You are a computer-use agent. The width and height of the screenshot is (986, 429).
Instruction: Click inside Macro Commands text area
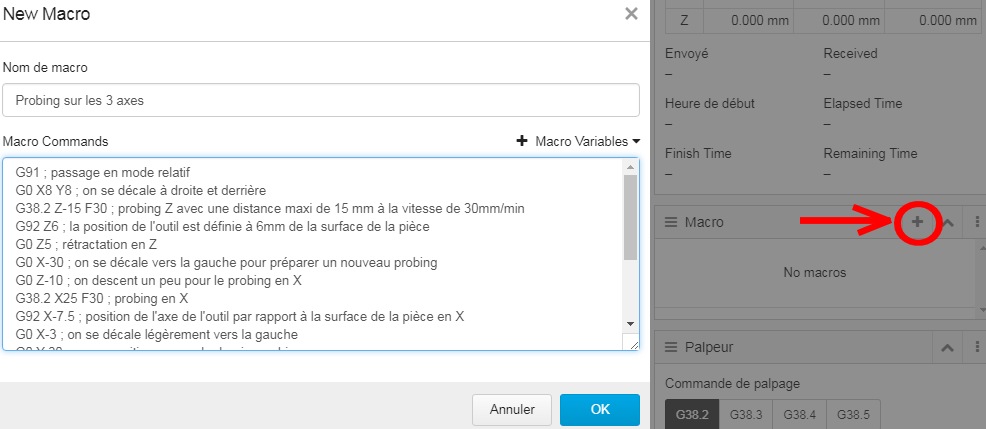click(312, 254)
